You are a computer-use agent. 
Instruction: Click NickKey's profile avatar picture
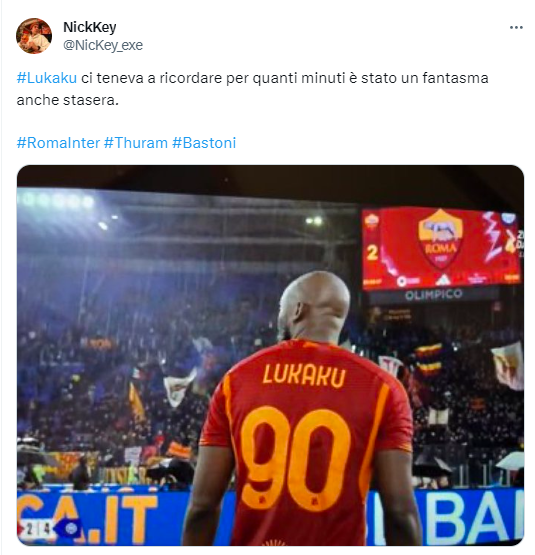pos(34,36)
